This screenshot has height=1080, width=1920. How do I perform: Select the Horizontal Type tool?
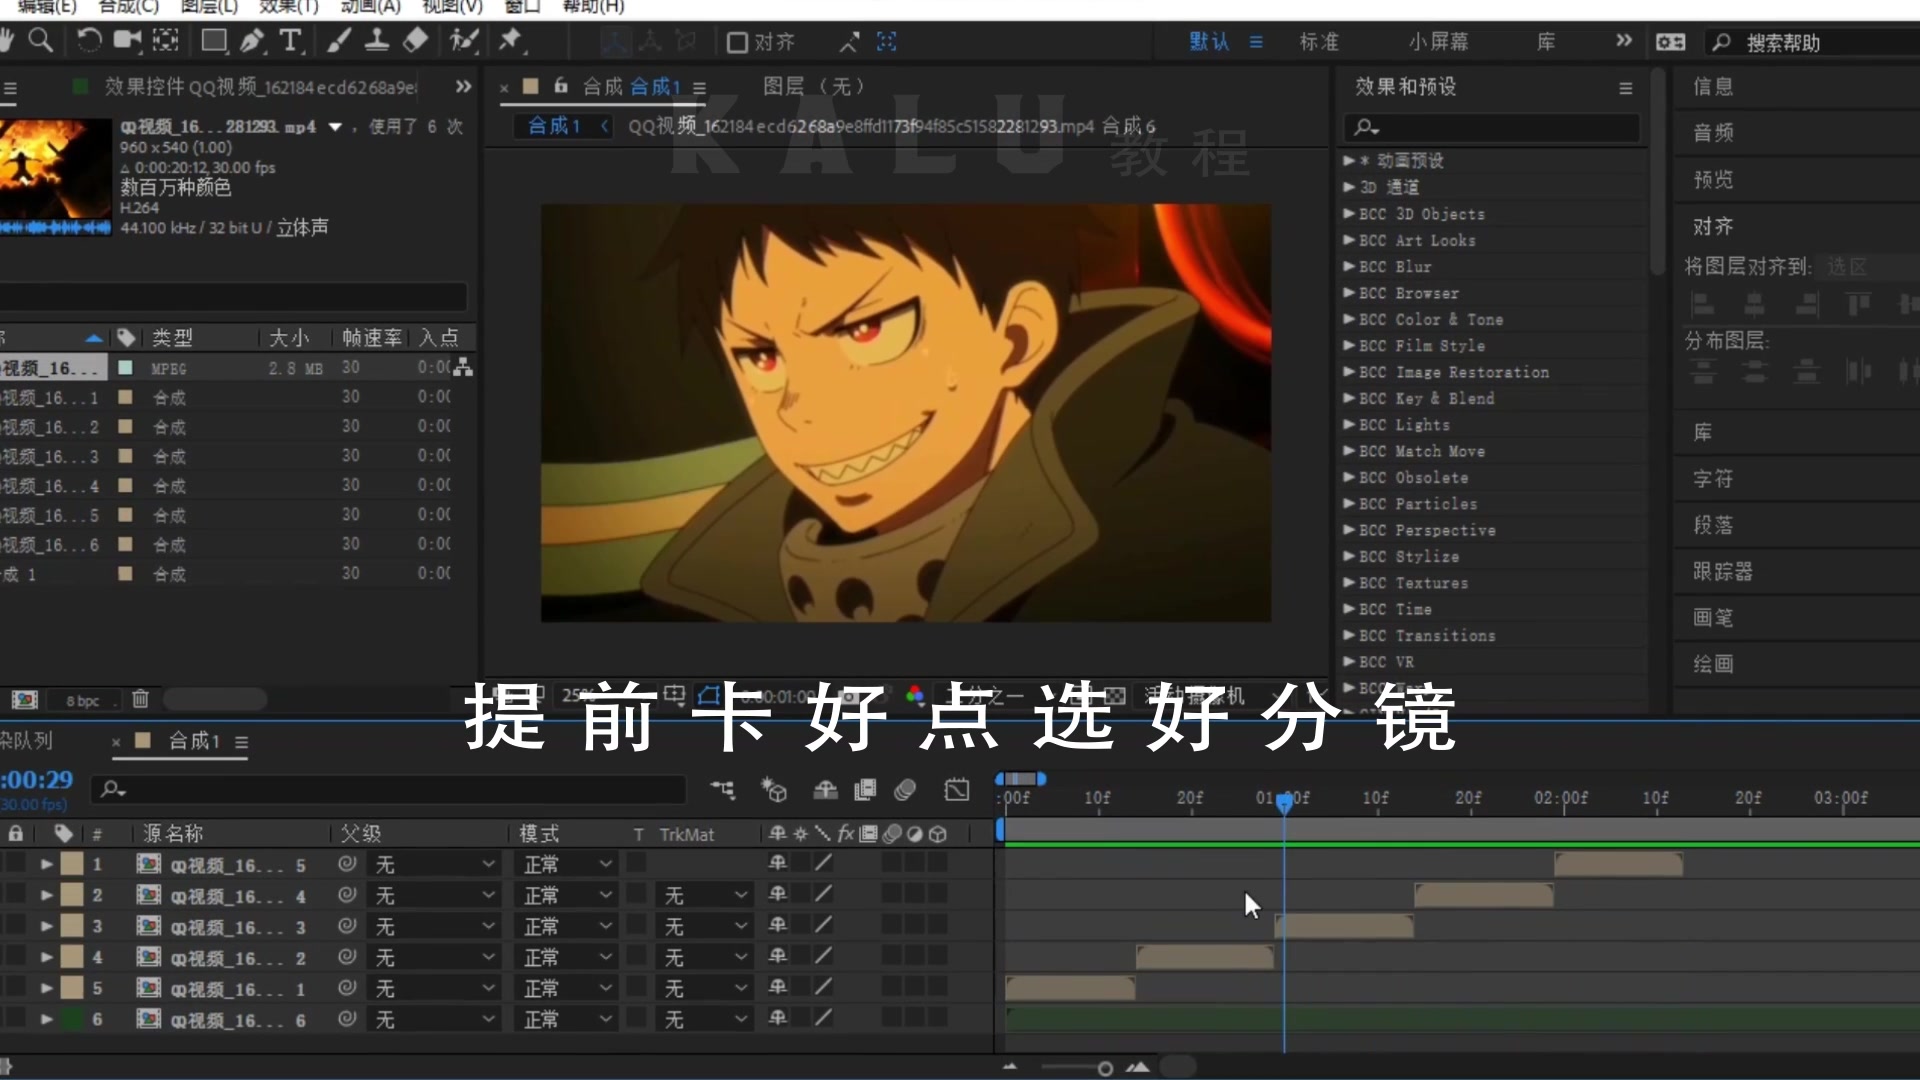click(x=290, y=41)
